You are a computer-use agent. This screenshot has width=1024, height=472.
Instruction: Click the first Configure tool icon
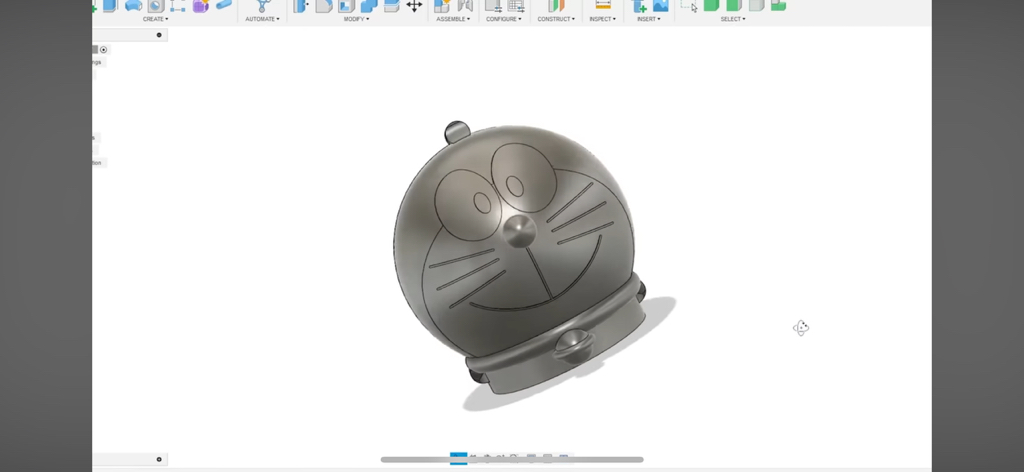pos(493,6)
